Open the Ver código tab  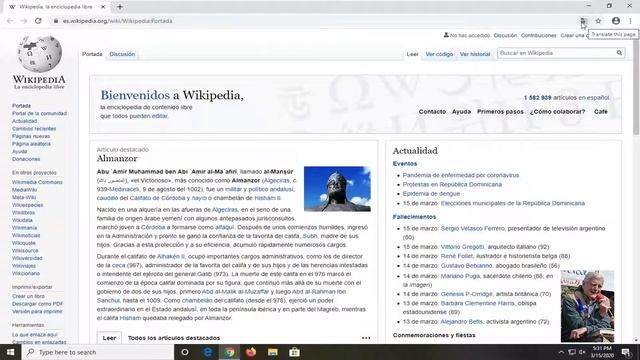[439, 54]
